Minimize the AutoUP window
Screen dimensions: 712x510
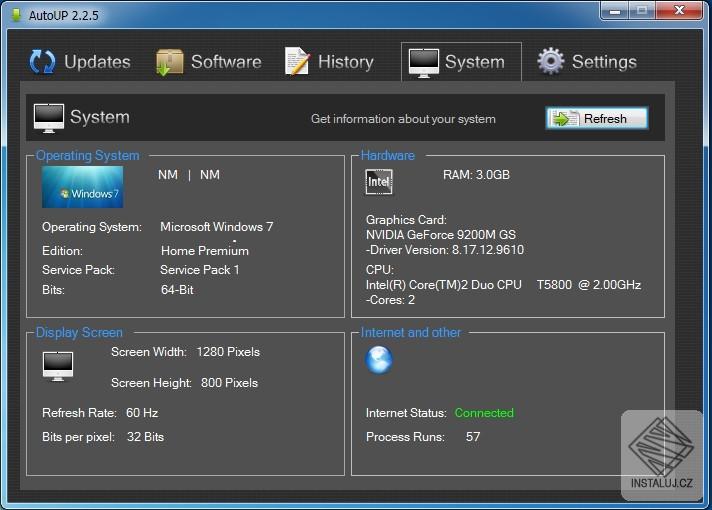click(x=614, y=11)
